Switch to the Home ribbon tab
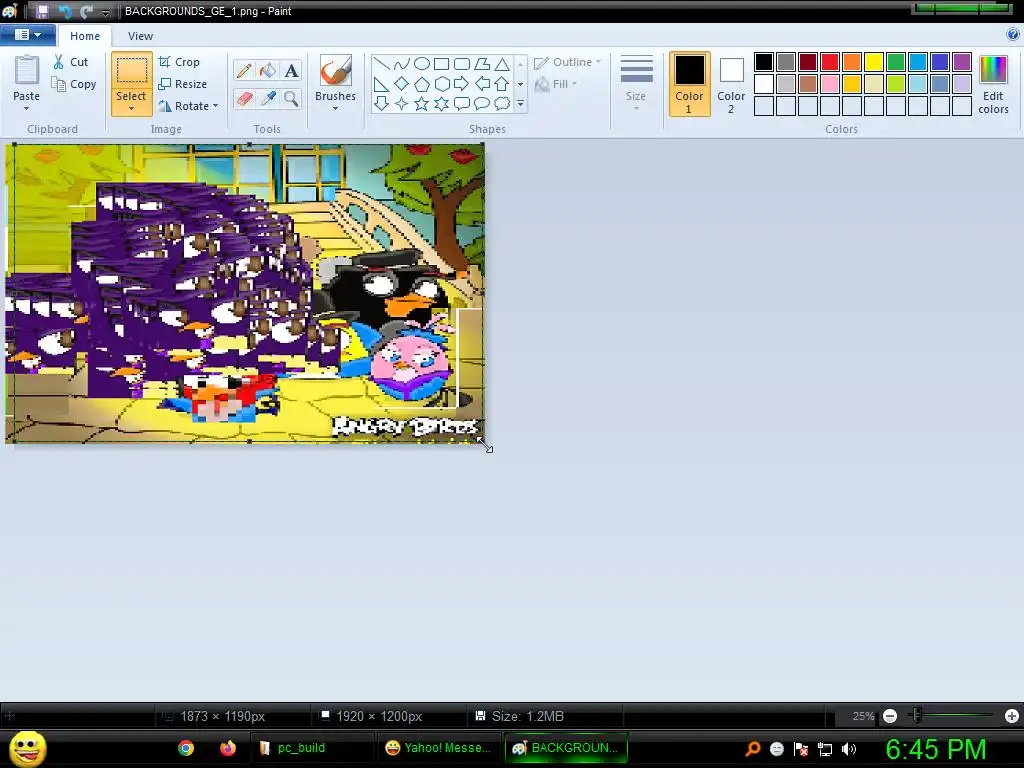1024x768 pixels. [x=85, y=36]
